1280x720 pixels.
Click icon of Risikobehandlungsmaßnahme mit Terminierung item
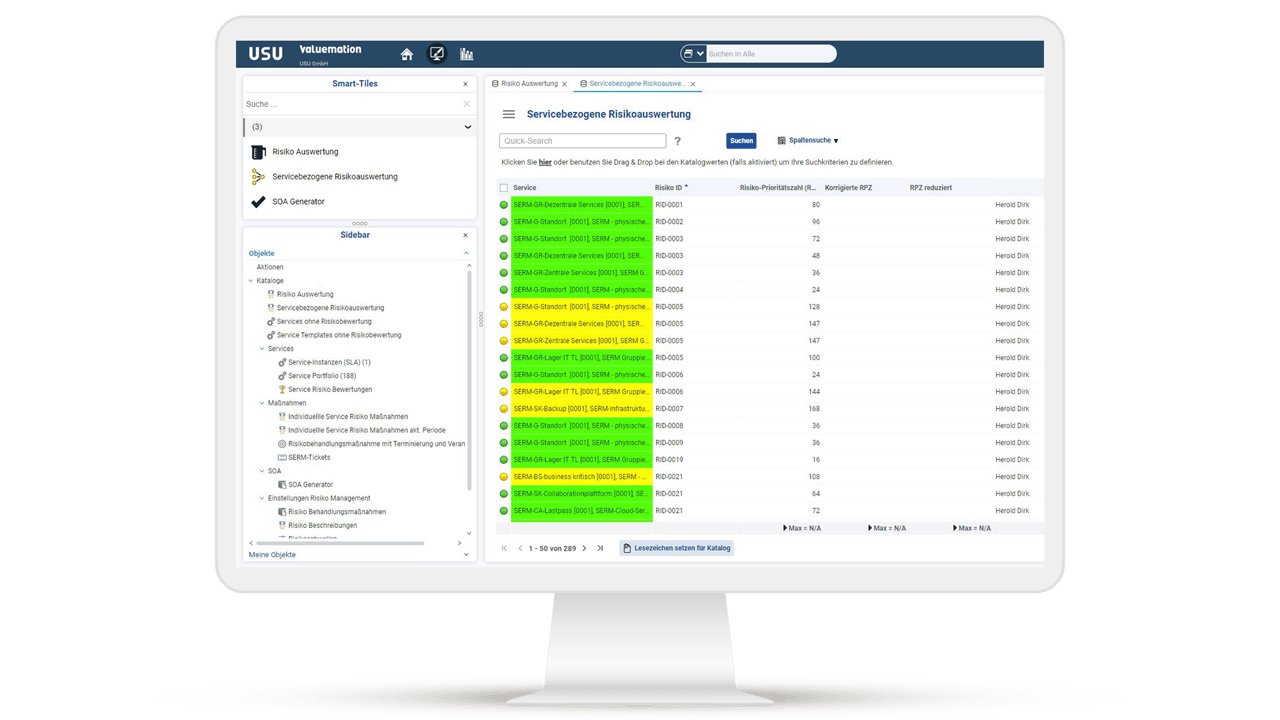tap(282, 444)
